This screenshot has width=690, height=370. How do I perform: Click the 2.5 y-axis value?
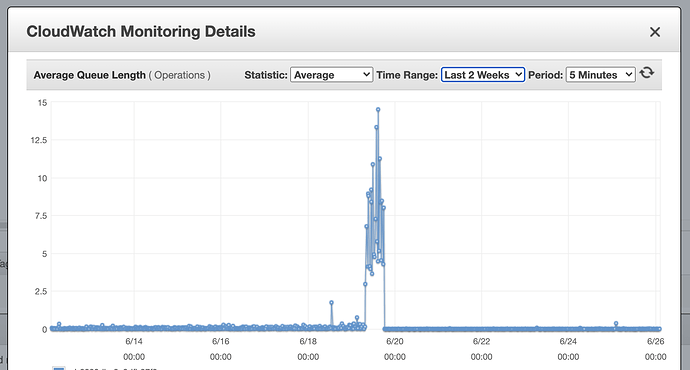[x=41, y=292]
